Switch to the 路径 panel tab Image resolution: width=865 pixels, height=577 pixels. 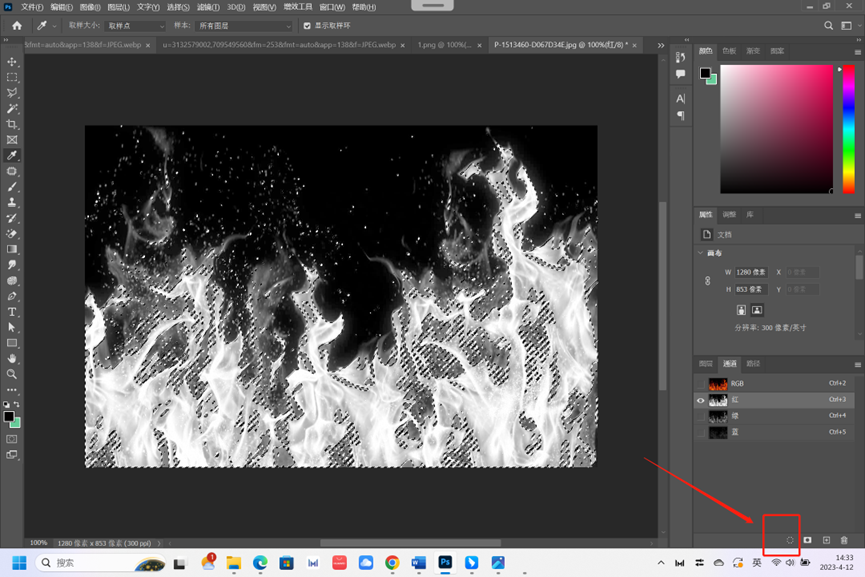click(x=754, y=364)
